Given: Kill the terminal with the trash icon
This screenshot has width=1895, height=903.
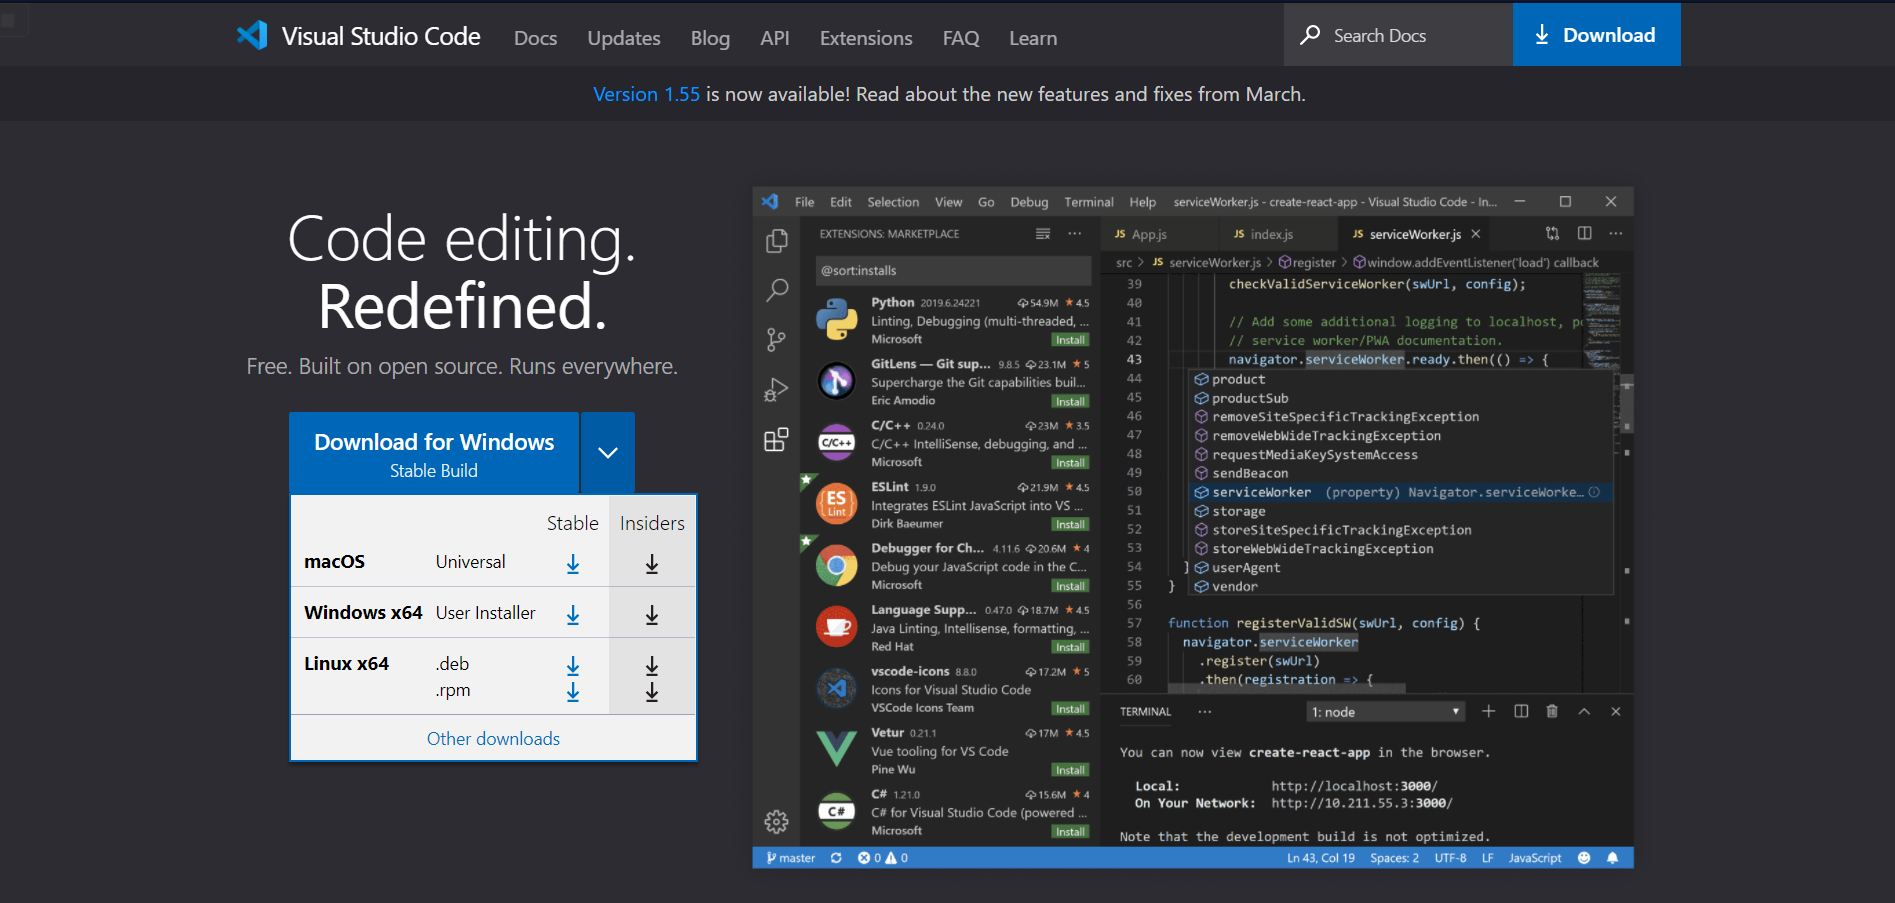Looking at the screenshot, I should 1552,711.
